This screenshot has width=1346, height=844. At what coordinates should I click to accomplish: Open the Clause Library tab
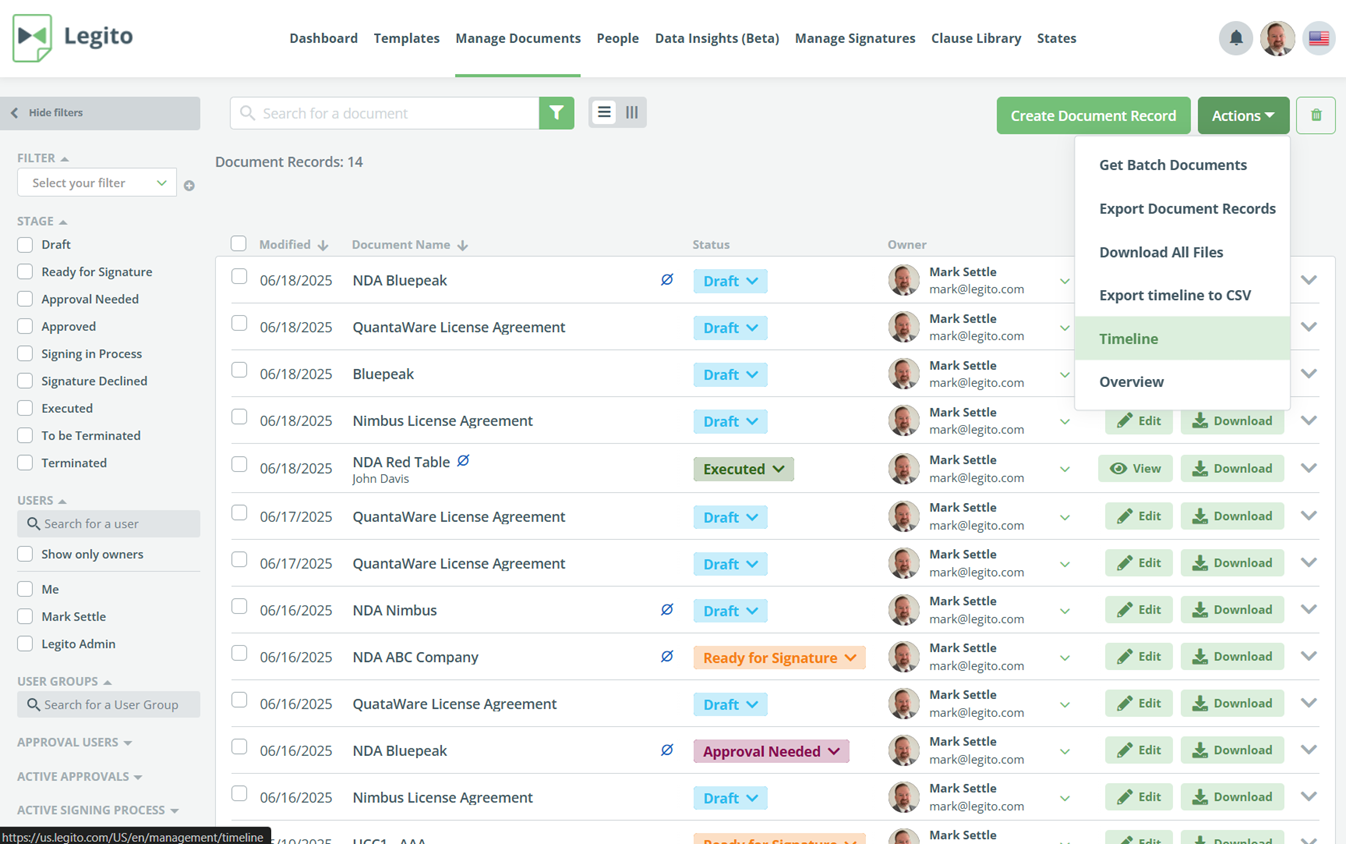pos(976,38)
